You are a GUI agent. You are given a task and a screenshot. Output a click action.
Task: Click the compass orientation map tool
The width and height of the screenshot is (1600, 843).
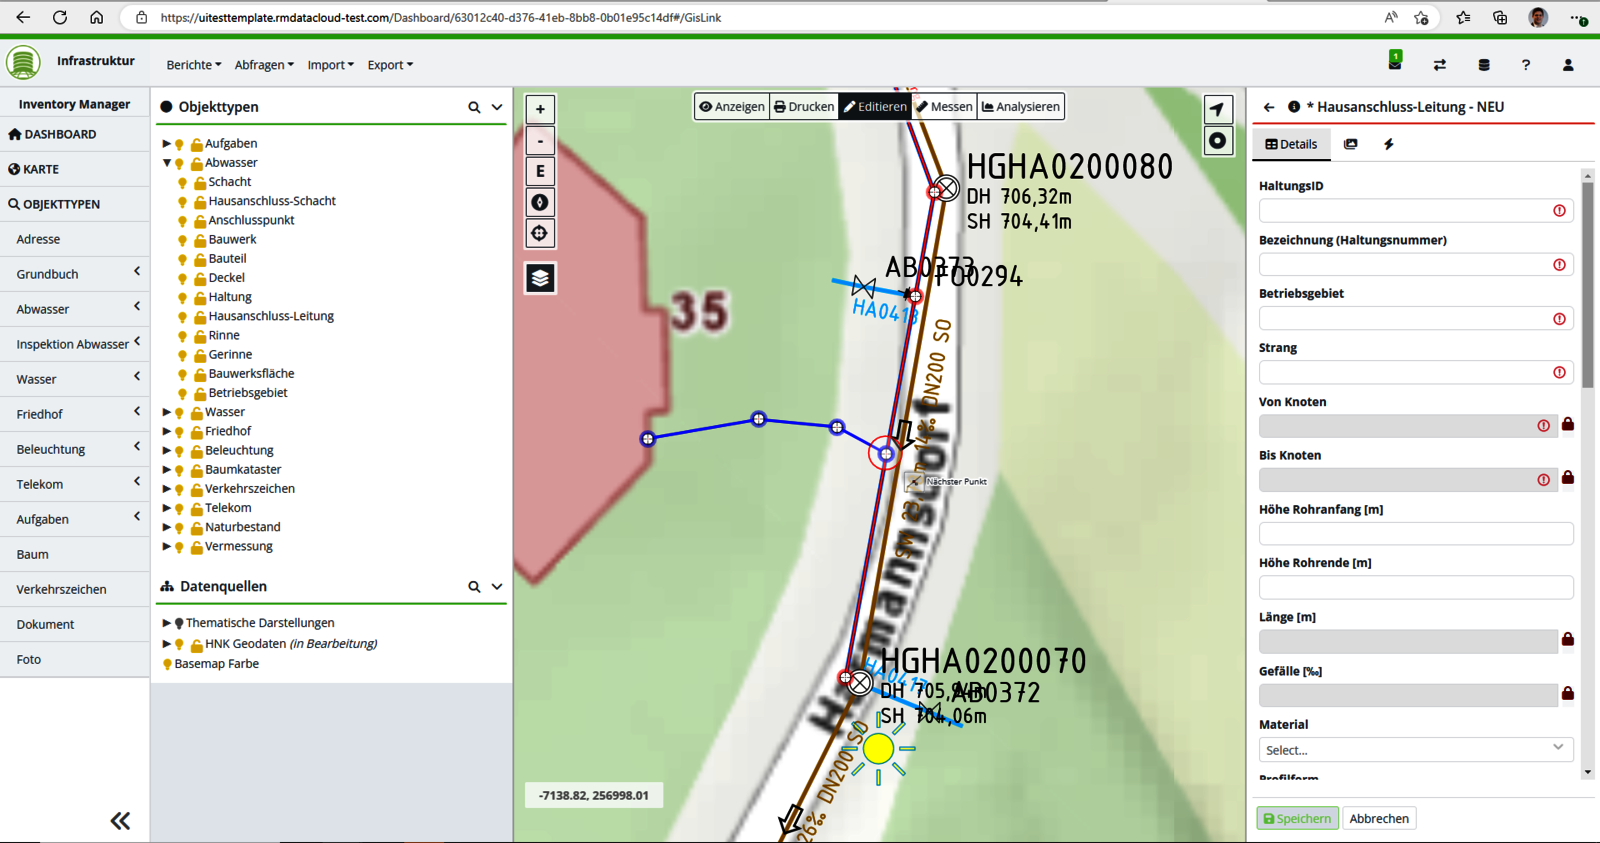(x=540, y=202)
